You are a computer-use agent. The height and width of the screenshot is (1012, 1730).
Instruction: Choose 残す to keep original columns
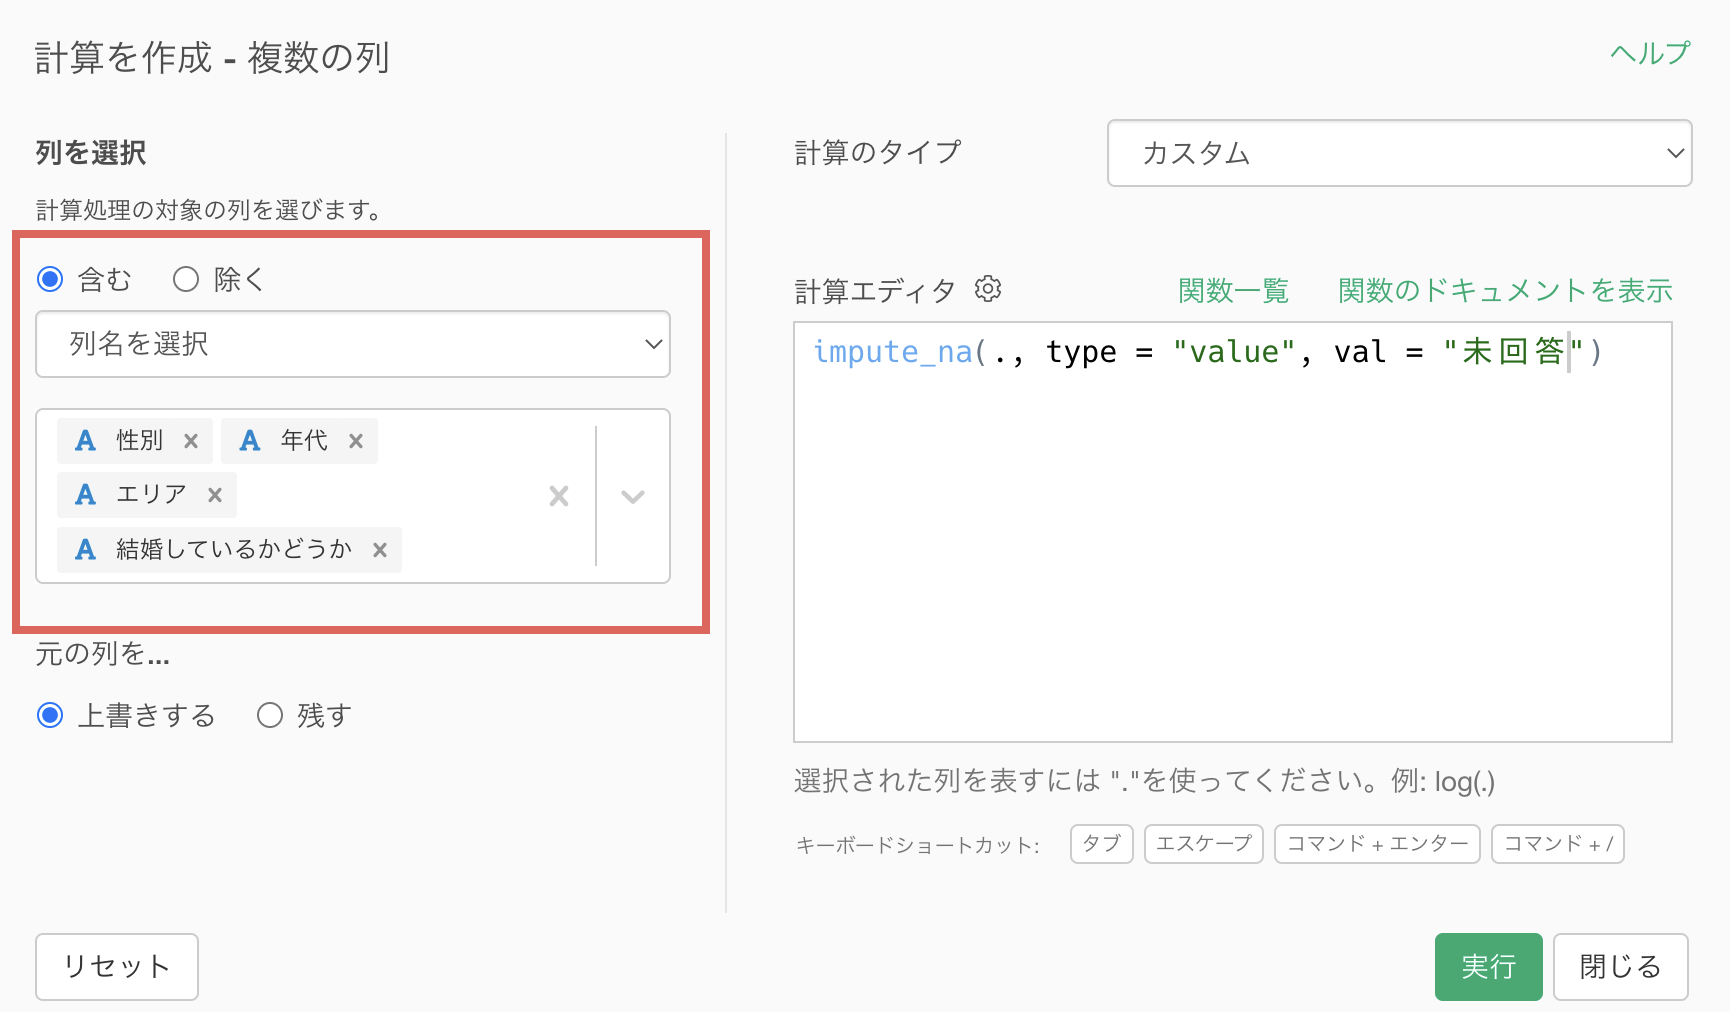coord(270,715)
